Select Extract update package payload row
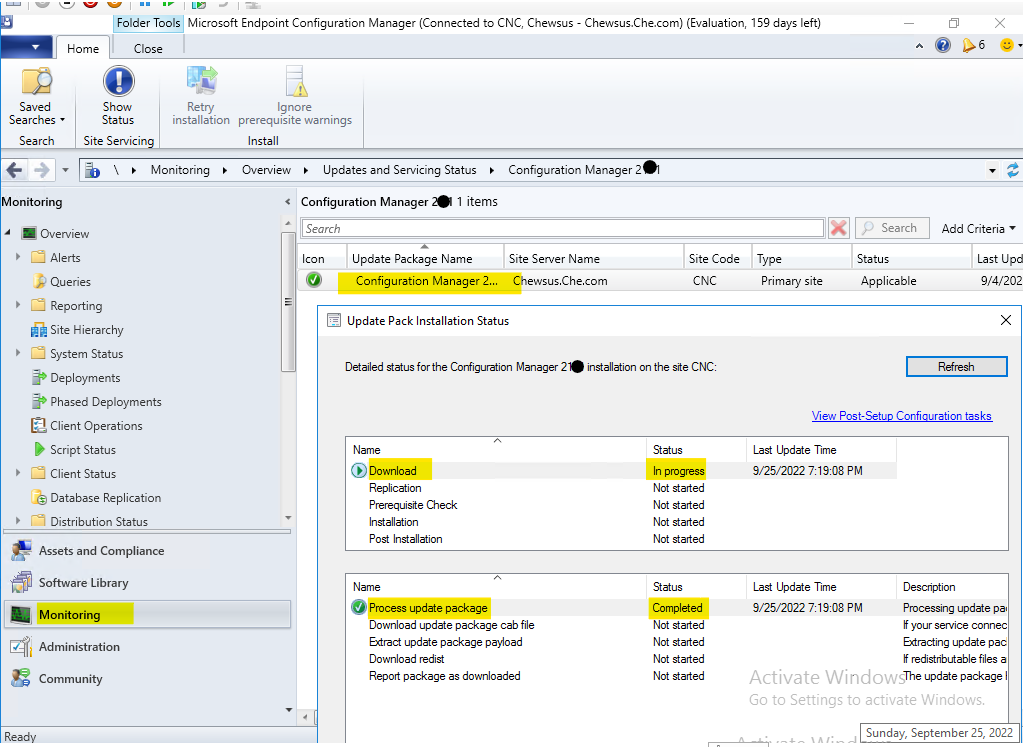 tap(677, 642)
